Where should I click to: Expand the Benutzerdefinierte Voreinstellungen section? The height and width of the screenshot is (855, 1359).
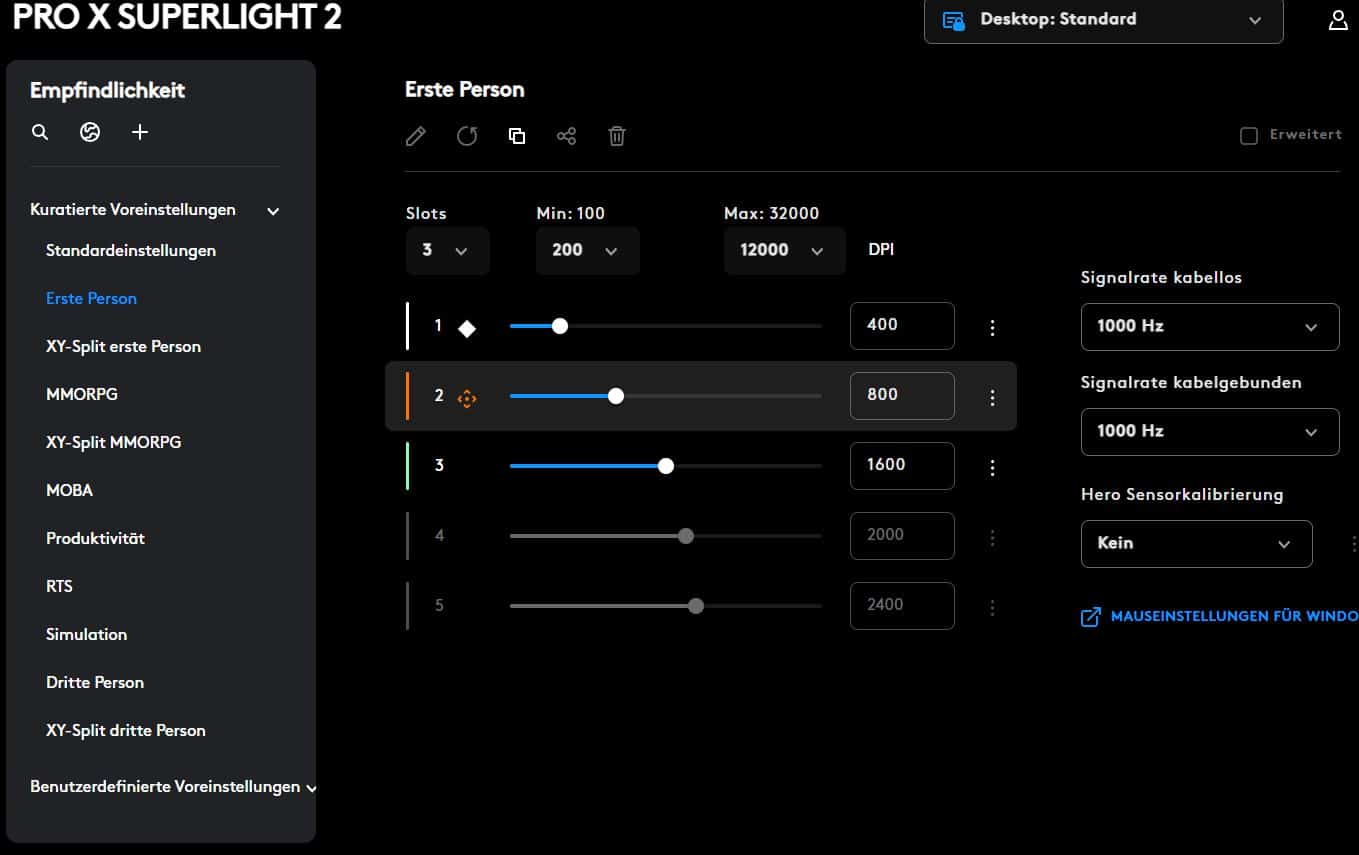pos(311,788)
